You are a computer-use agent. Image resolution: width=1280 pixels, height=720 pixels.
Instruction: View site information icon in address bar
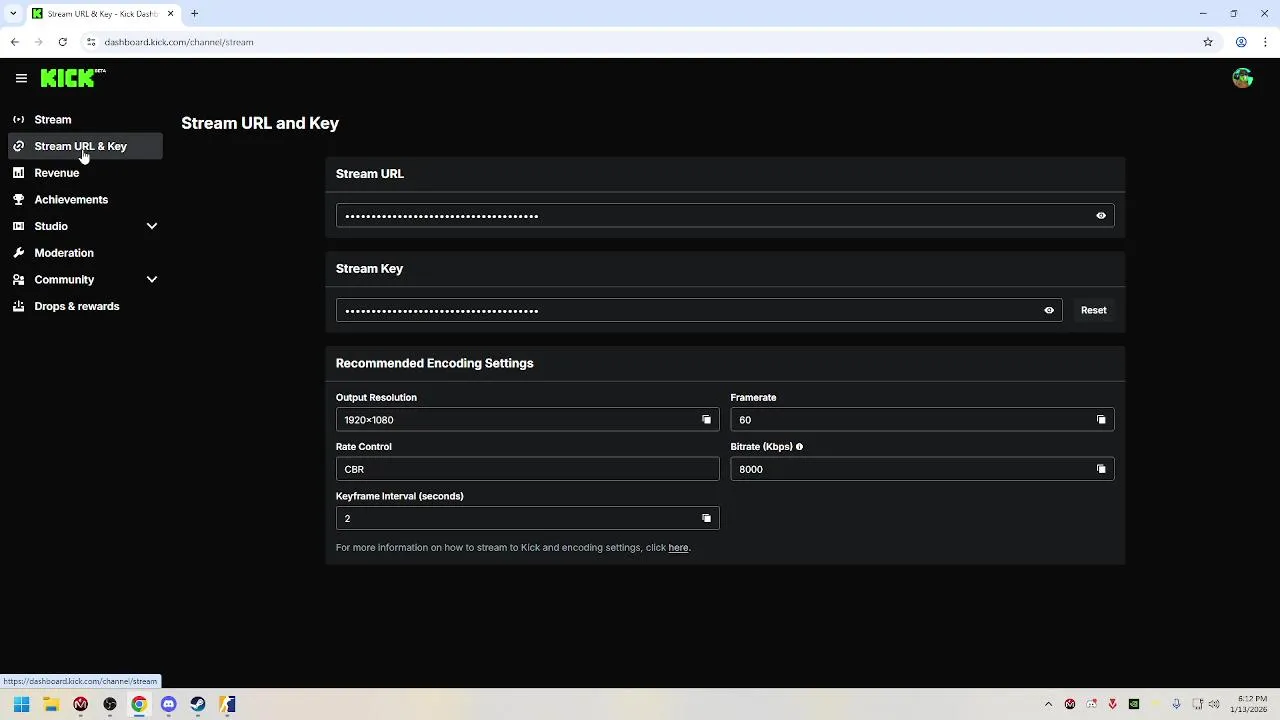tap(91, 42)
